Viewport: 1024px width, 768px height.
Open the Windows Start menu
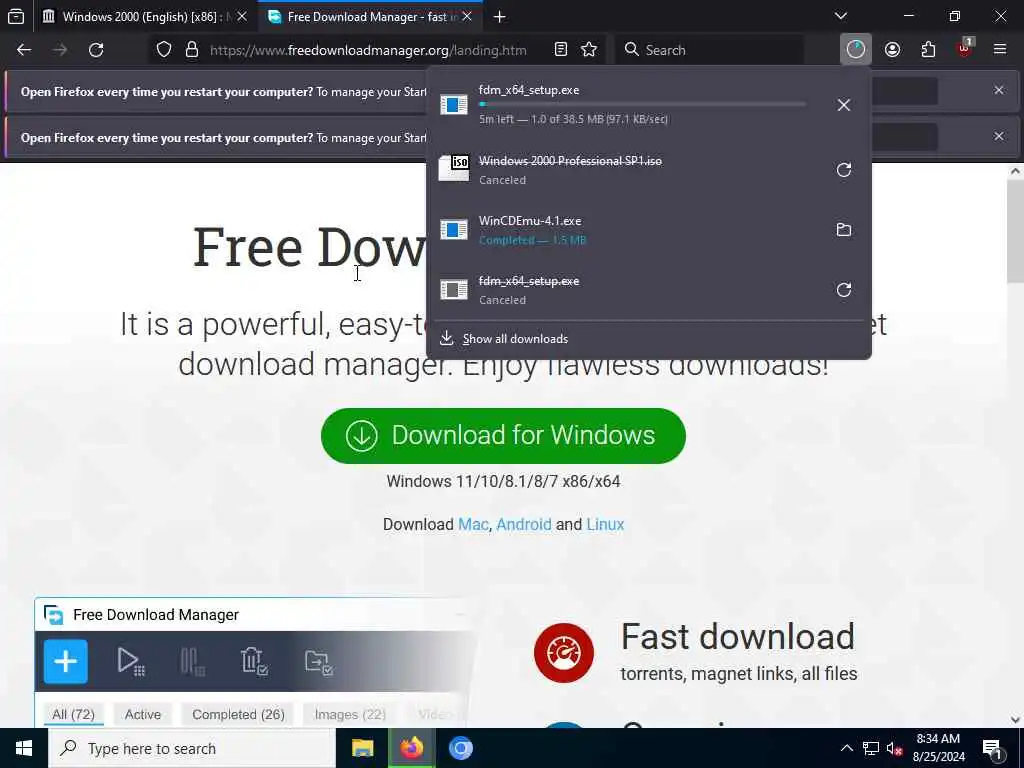[x=24, y=748]
